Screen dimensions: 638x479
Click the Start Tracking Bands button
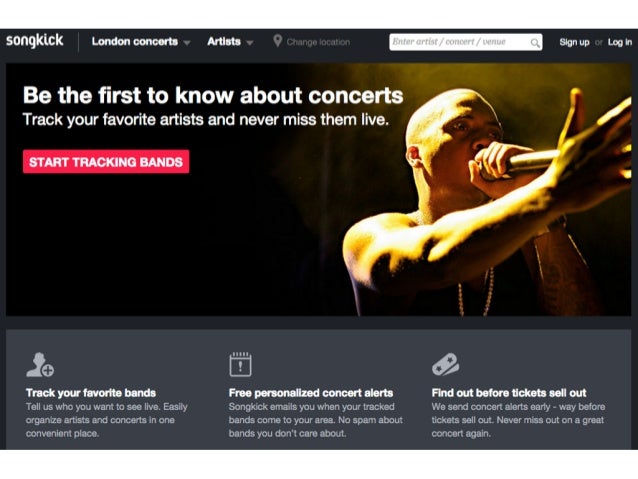(106, 162)
